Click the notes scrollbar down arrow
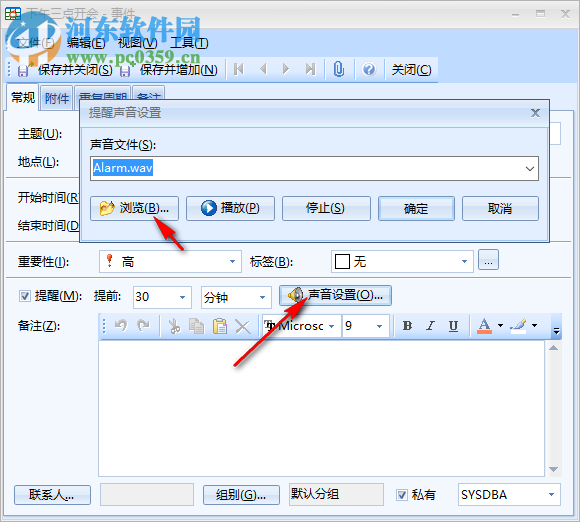Viewport: 580px width, 522px height. click(553, 469)
